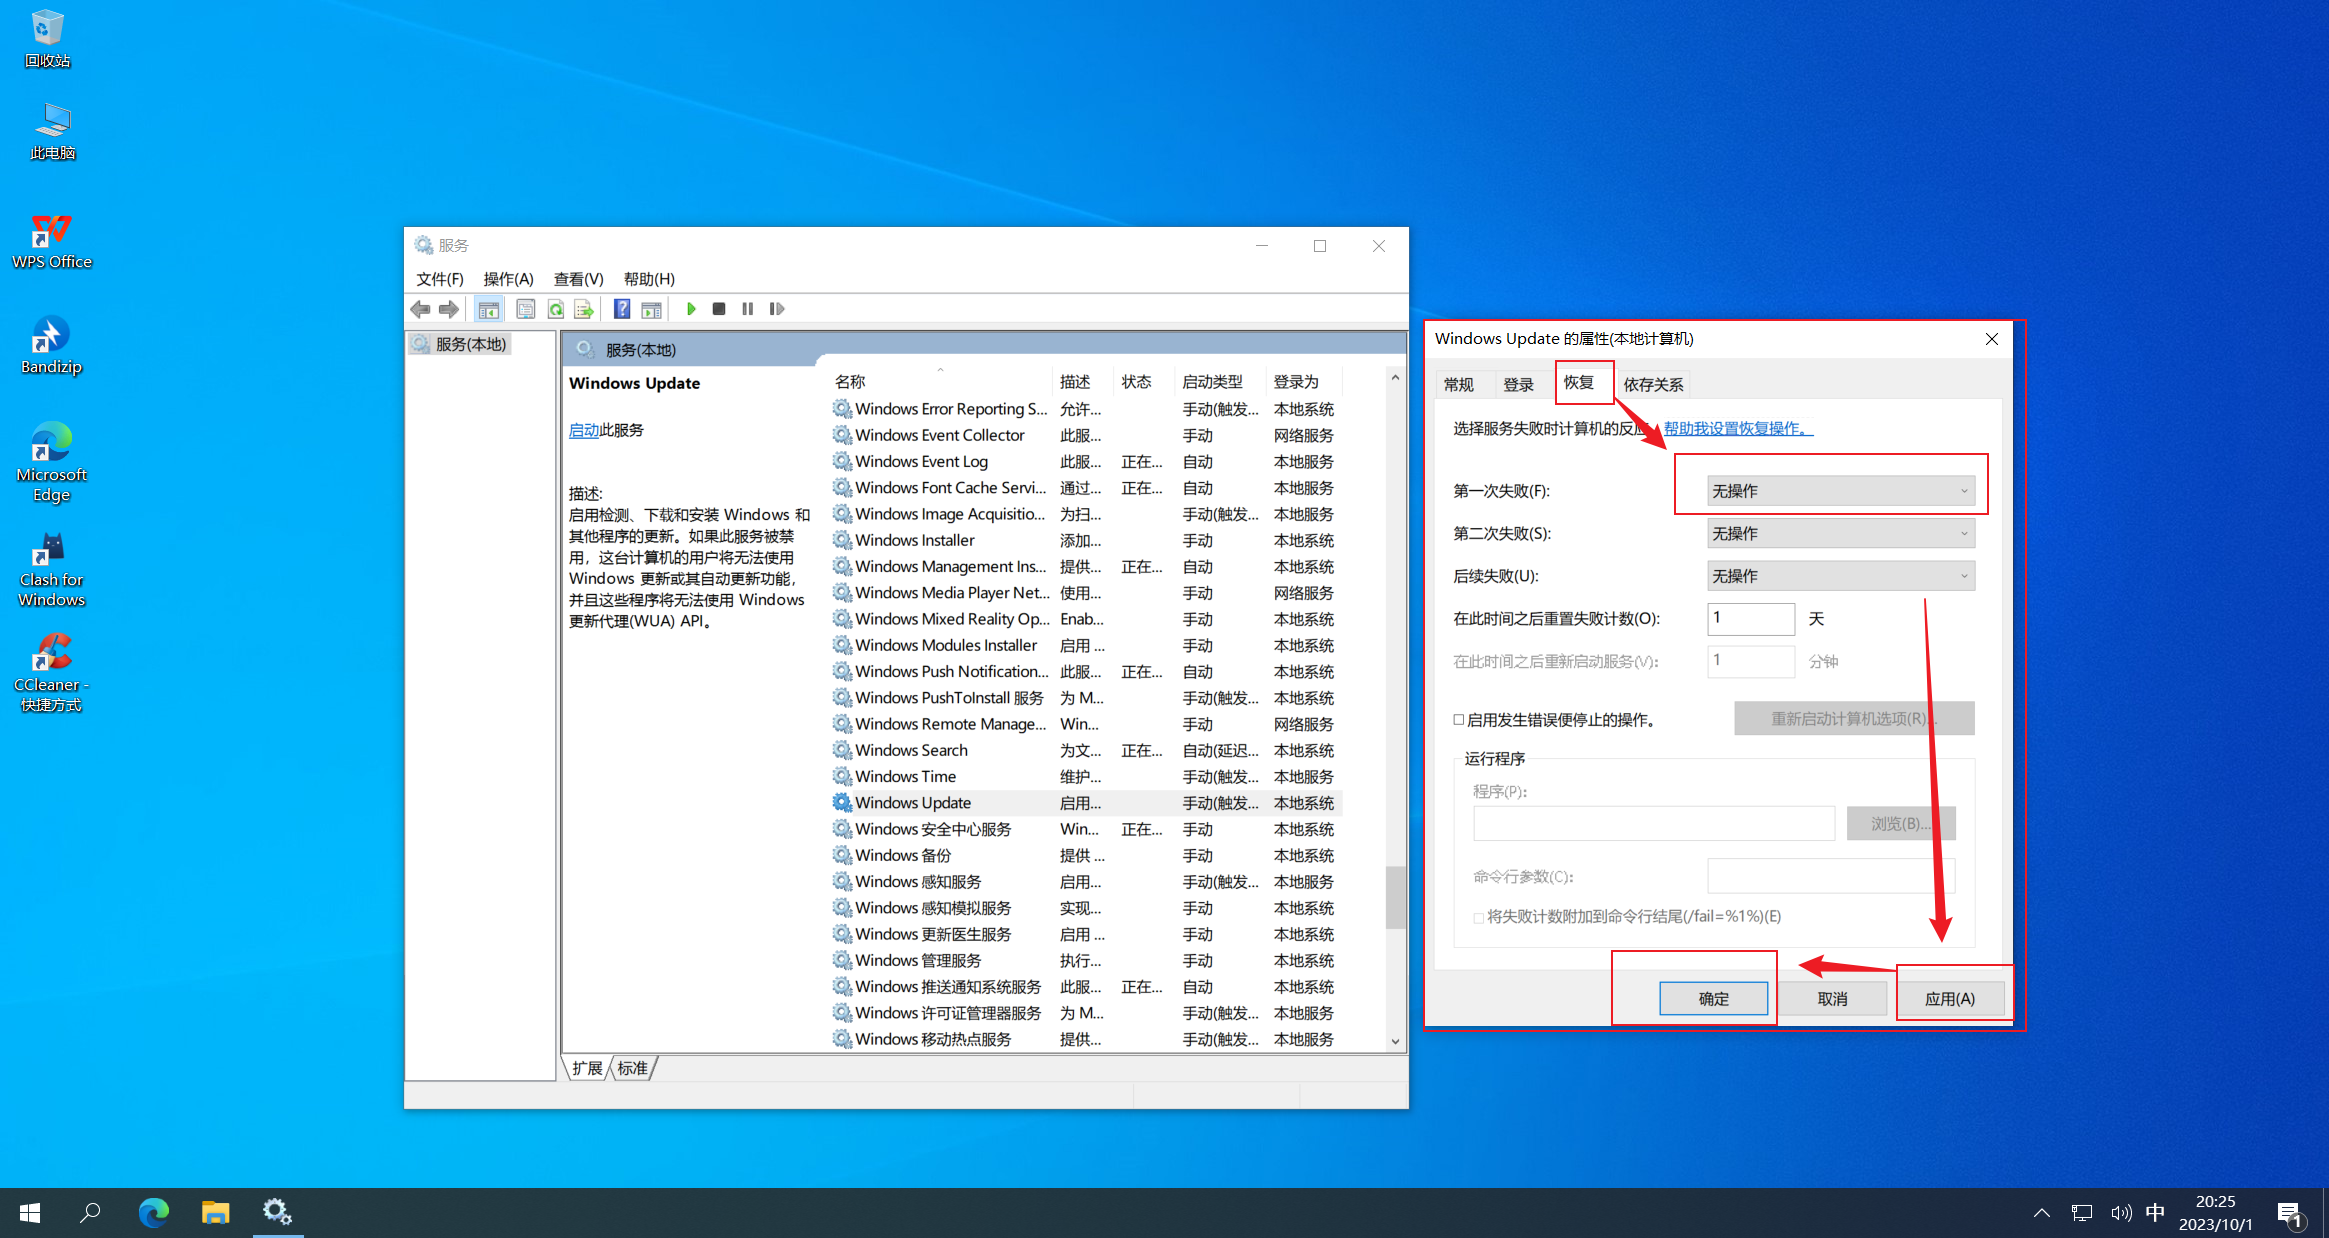Toggle the show/hide action pane toolbar icon
The width and height of the screenshot is (2329, 1238).
coord(651,309)
